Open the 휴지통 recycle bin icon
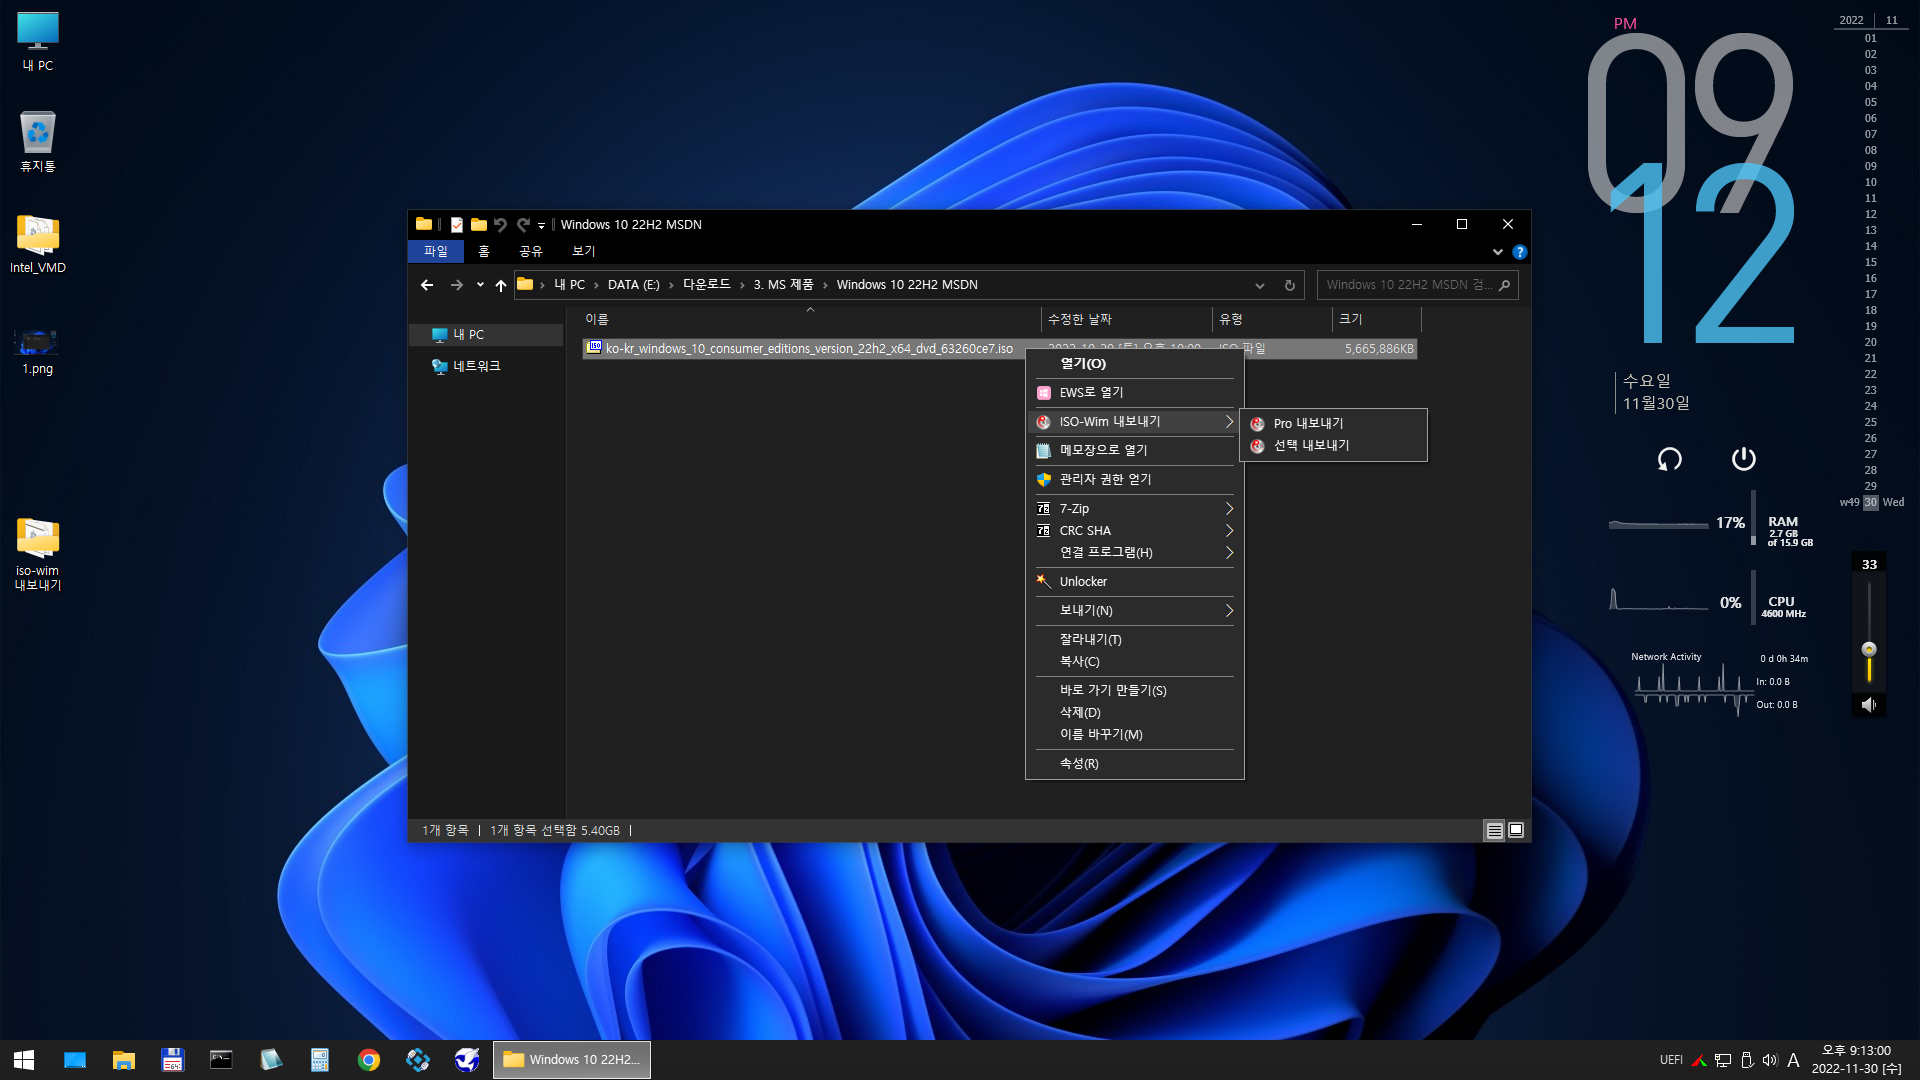The width and height of the screenshot is (1920, 1080). (x=38, y=141)
